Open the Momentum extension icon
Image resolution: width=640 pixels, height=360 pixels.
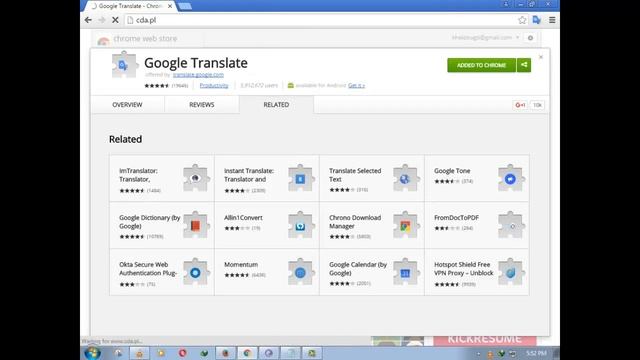point(301,272)
